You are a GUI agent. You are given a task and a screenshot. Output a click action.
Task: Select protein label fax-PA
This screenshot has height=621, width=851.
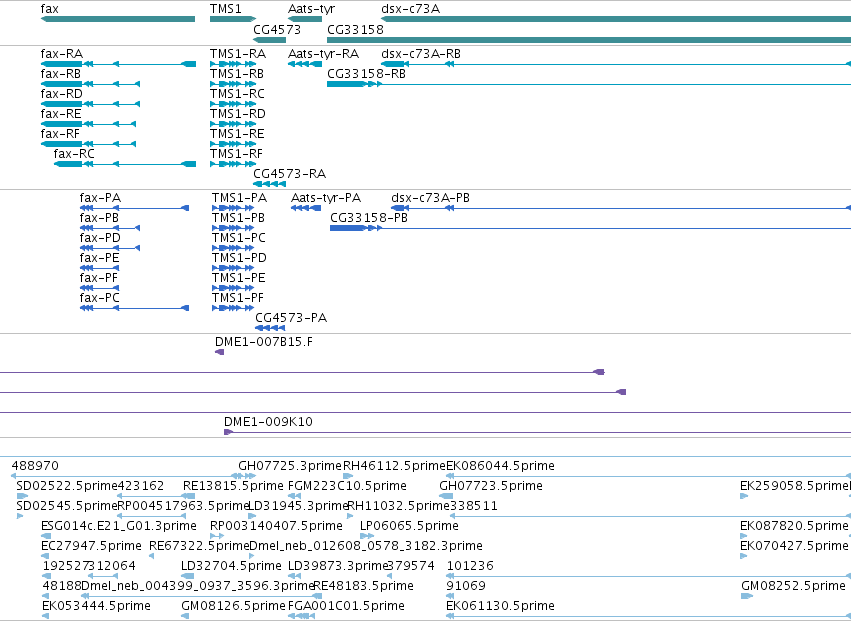(100, 198)
